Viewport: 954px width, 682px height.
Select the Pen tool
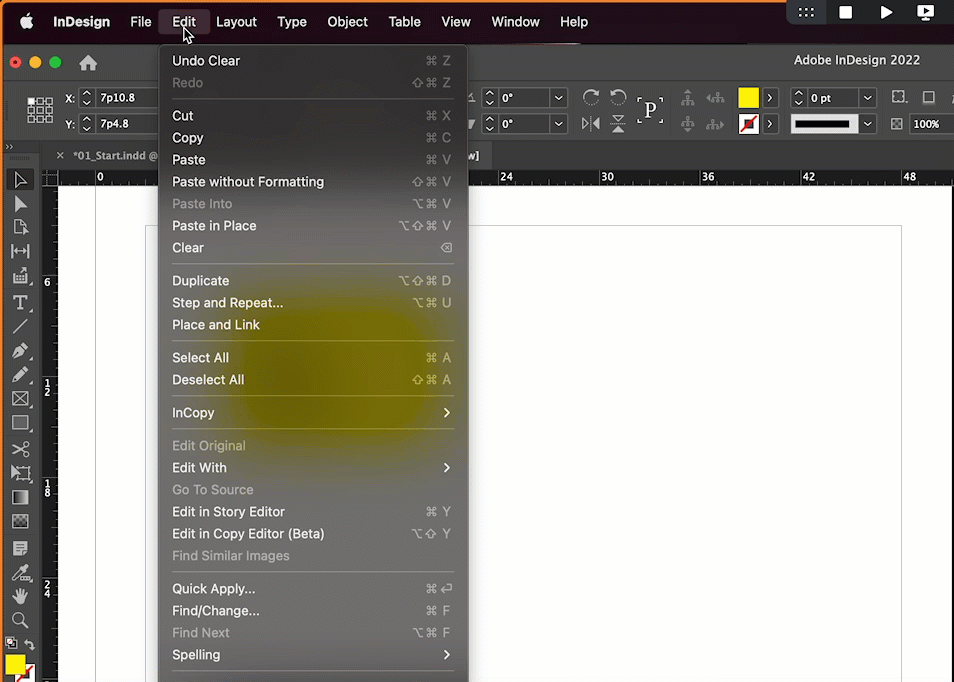19,351
